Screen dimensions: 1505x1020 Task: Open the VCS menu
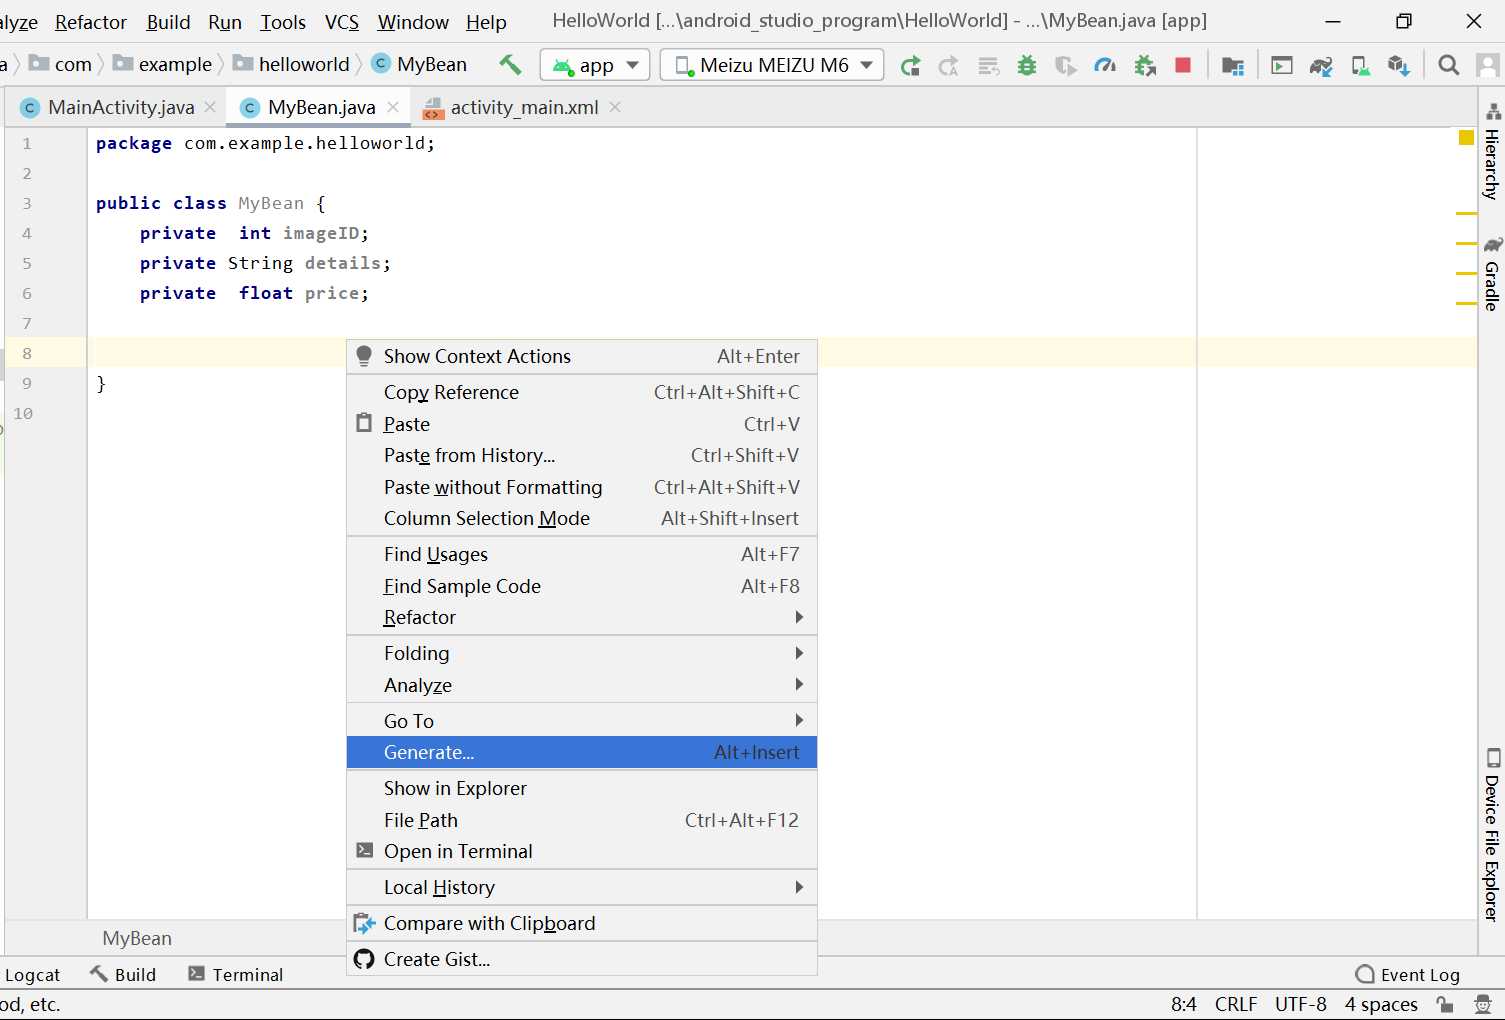(342, 22)
